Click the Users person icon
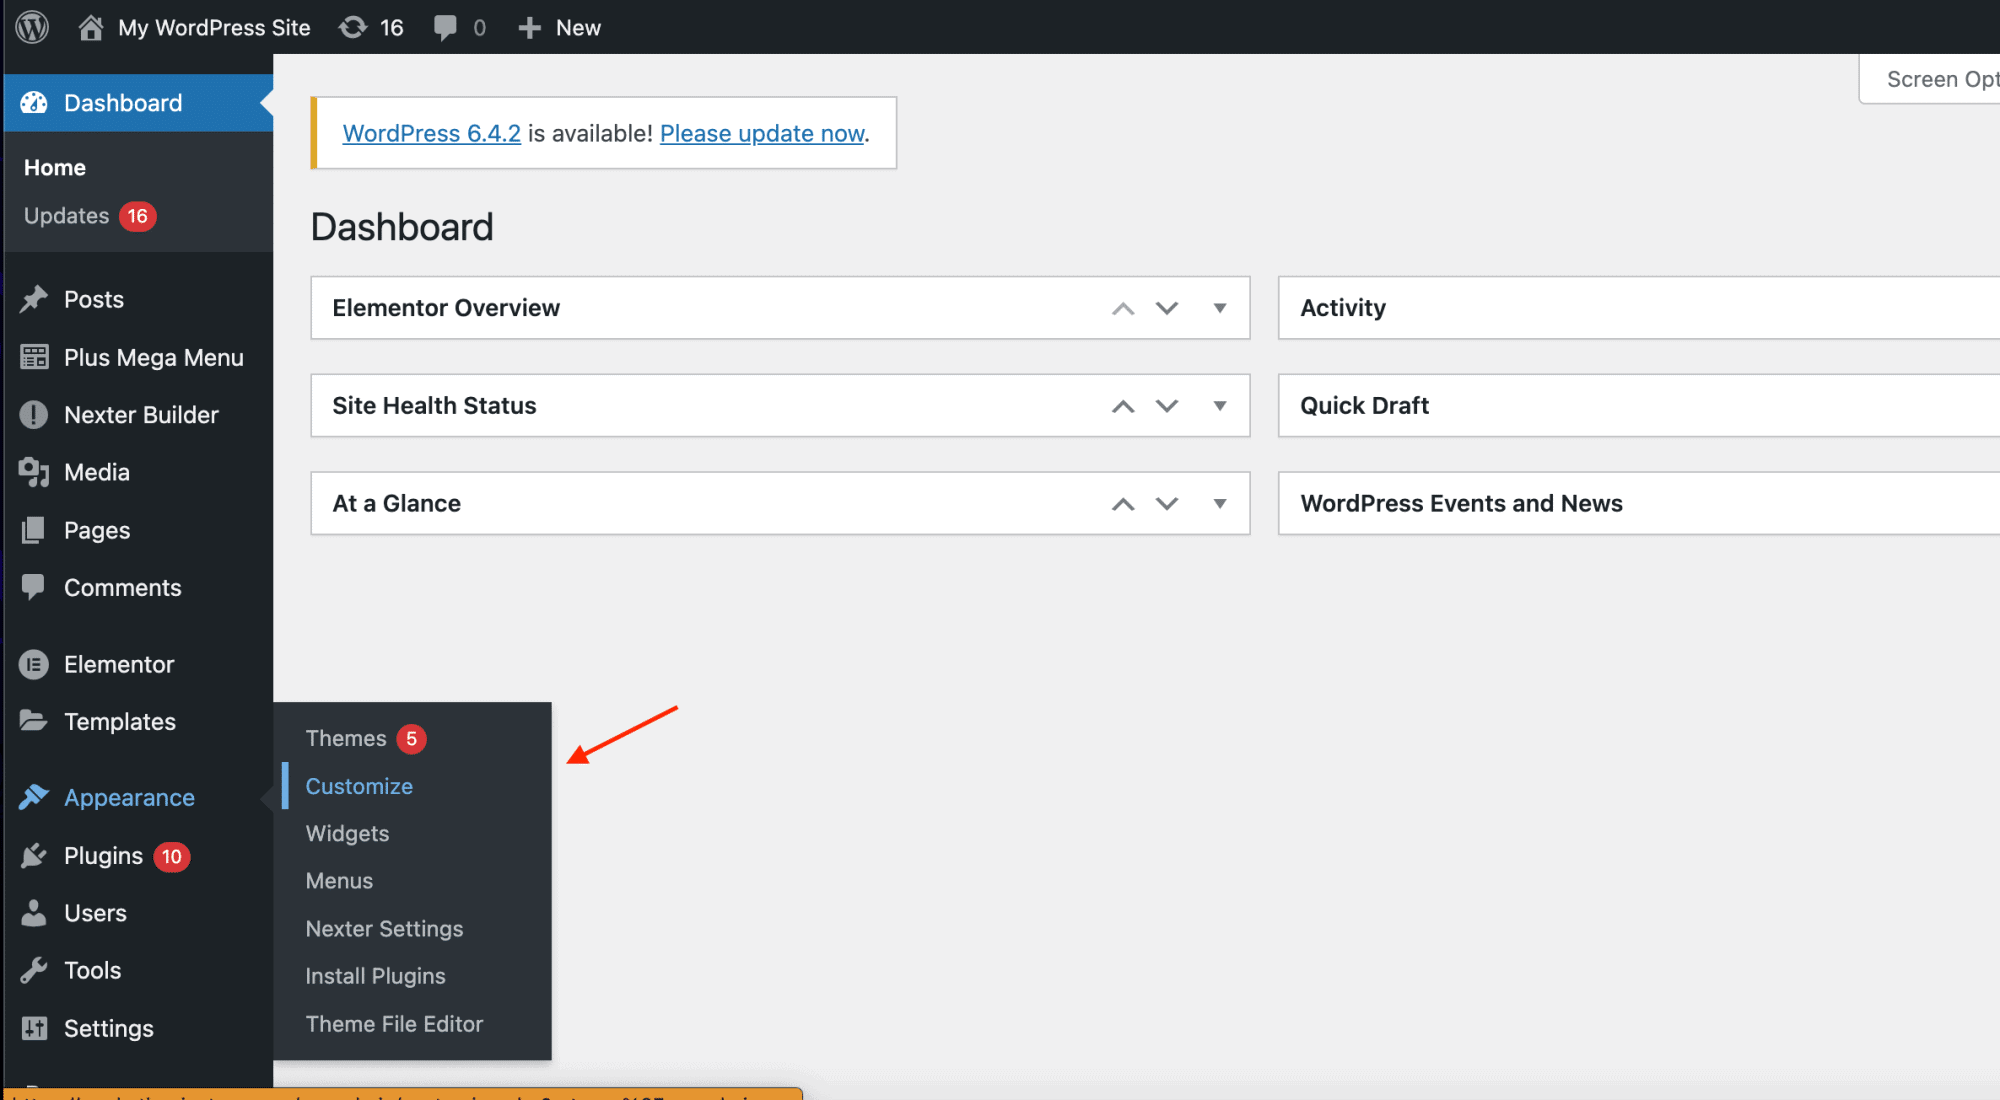Image resolution: width=2000 pixels, height=1100 pixels. pyautogui.click(x=34, y=912)
